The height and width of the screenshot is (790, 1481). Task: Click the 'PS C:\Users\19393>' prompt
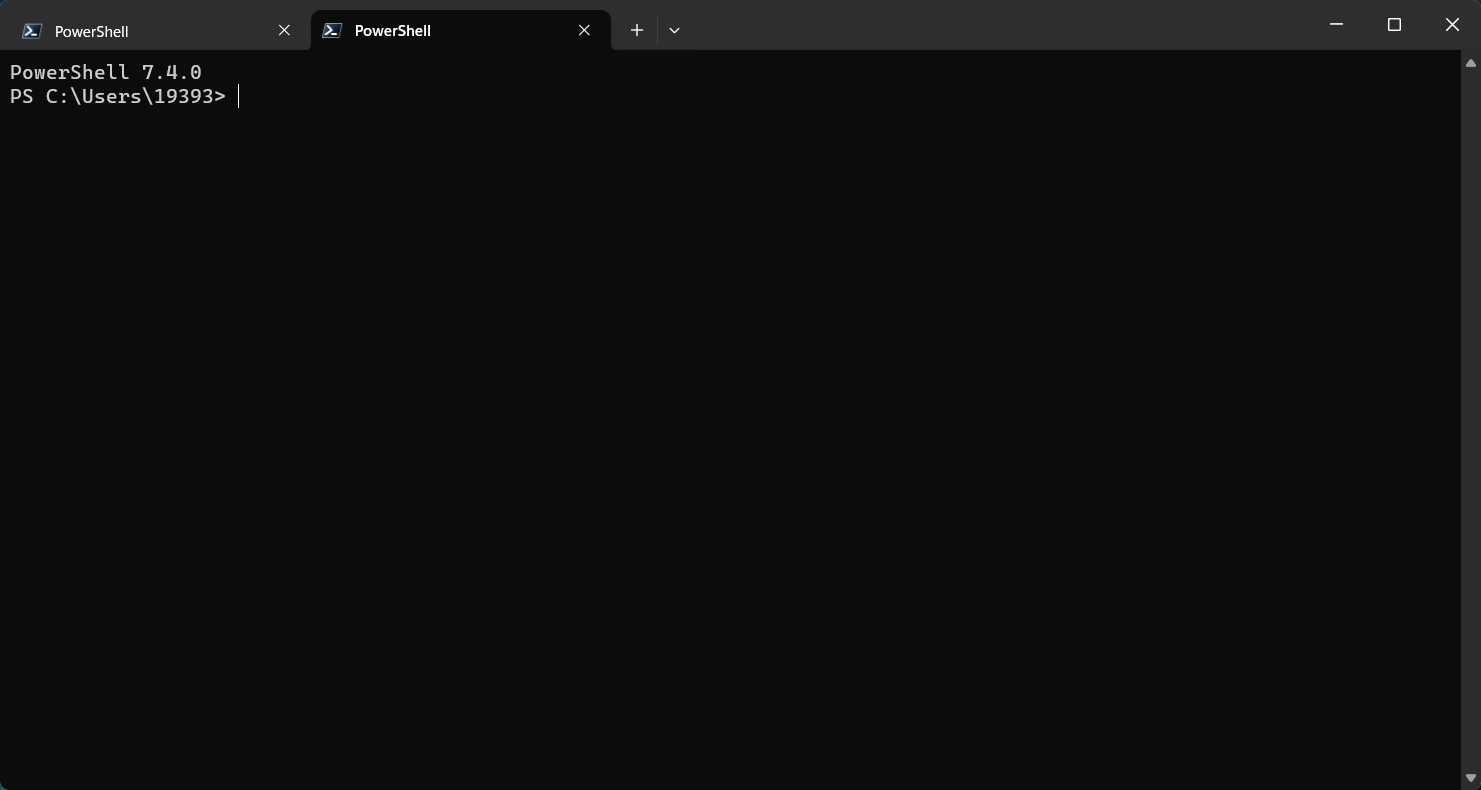click(x=118, y=96)
